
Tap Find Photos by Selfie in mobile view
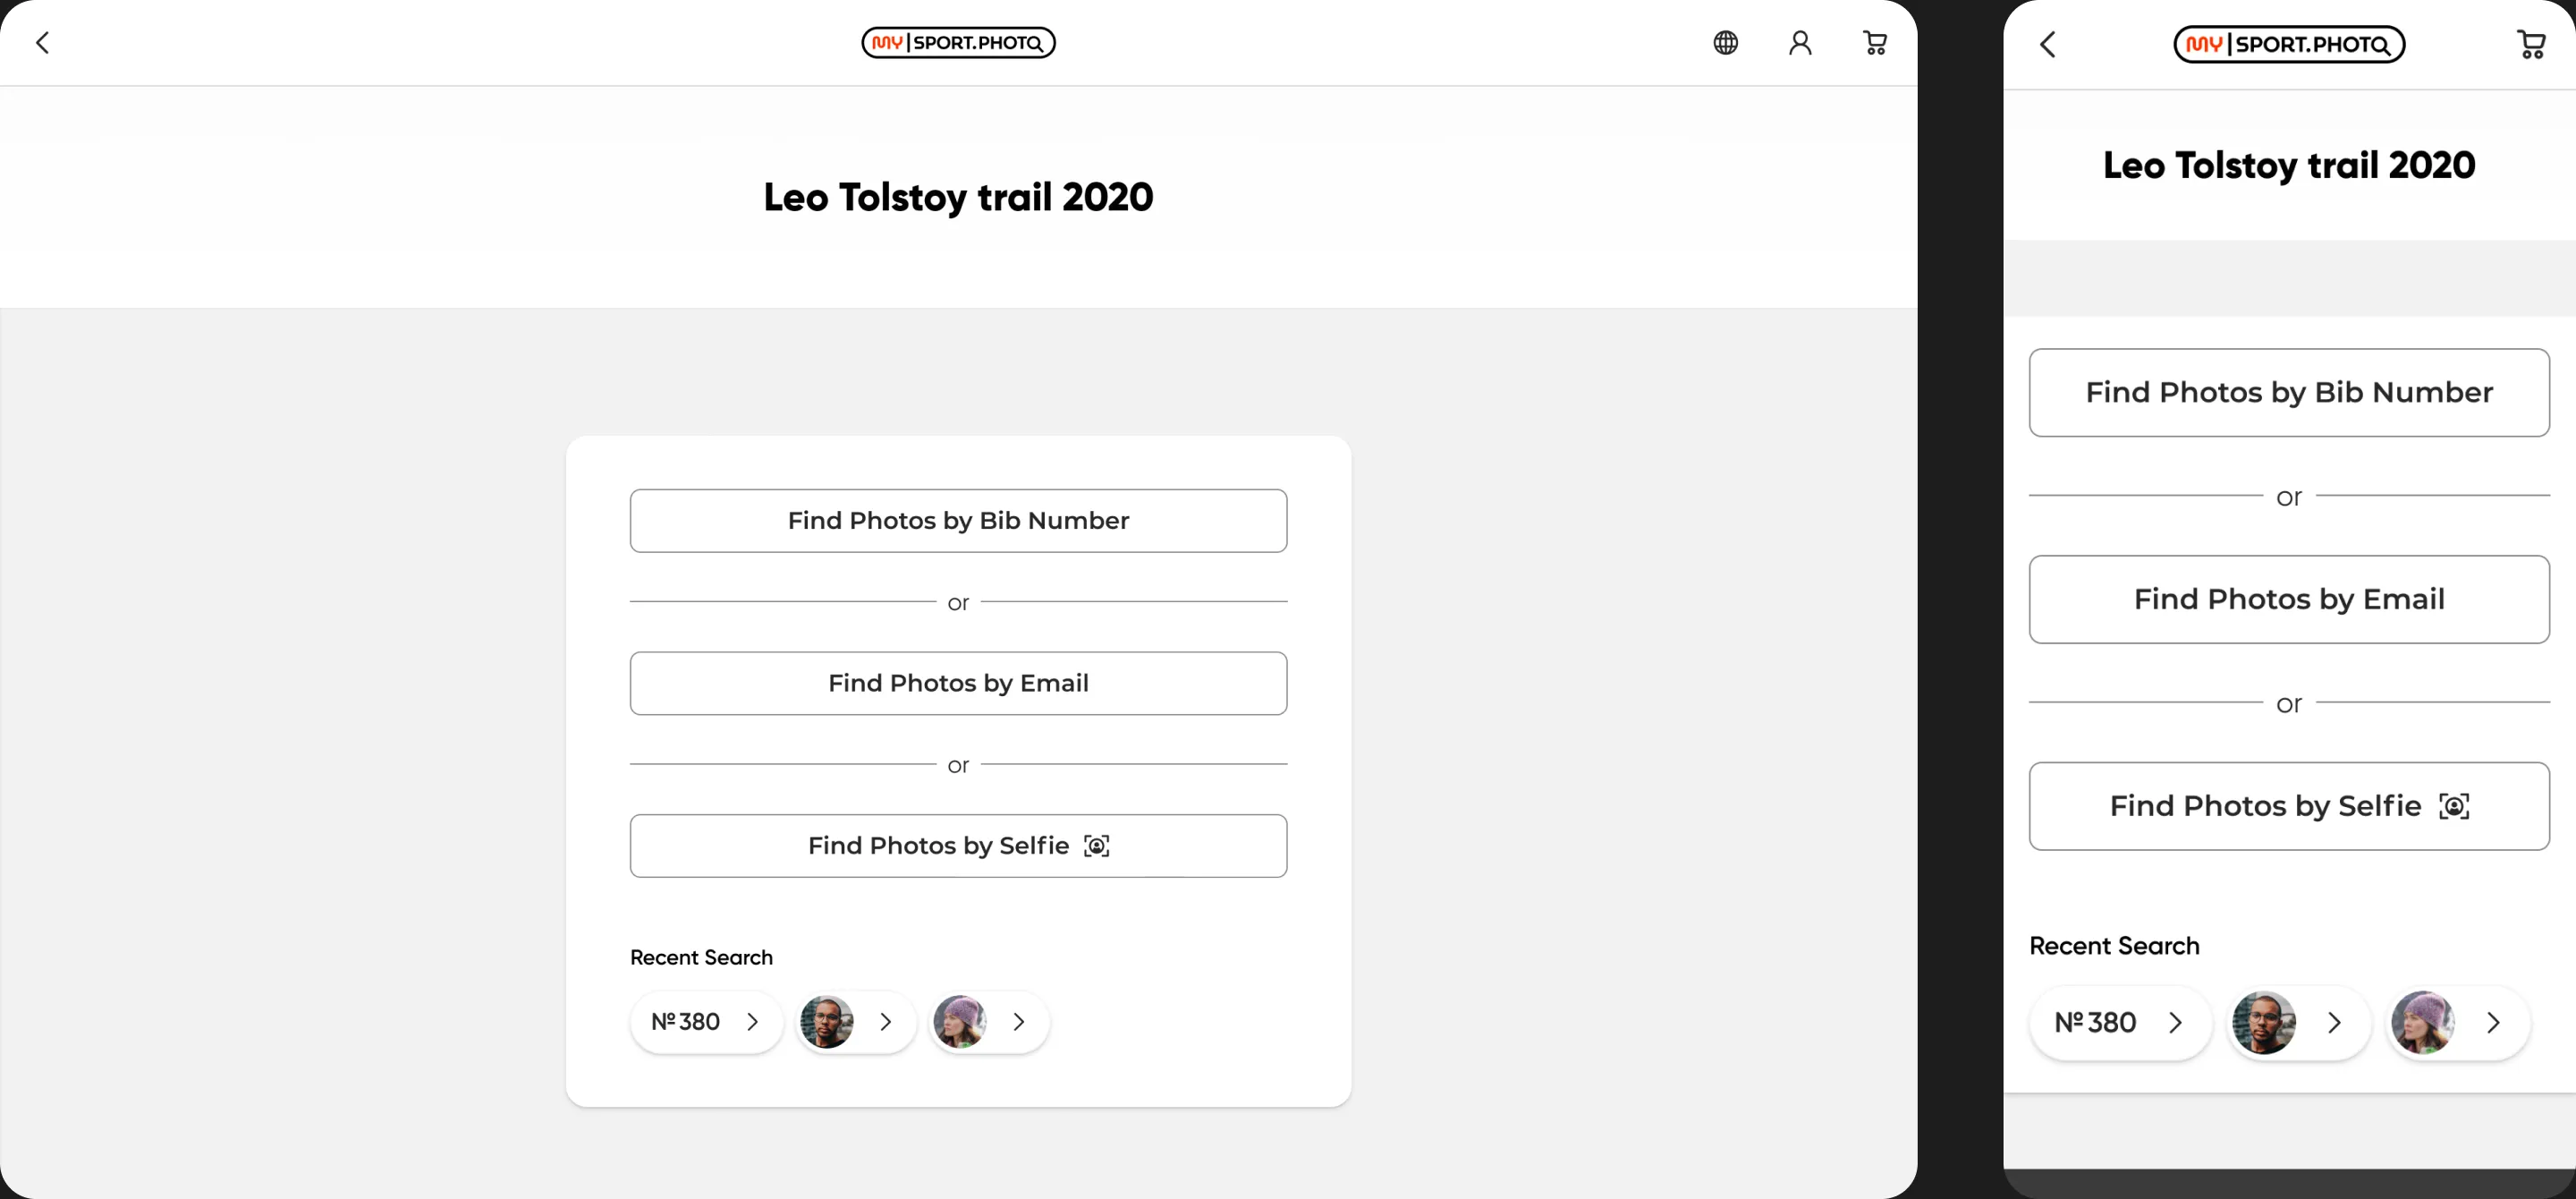click(x=2289, y=806)
